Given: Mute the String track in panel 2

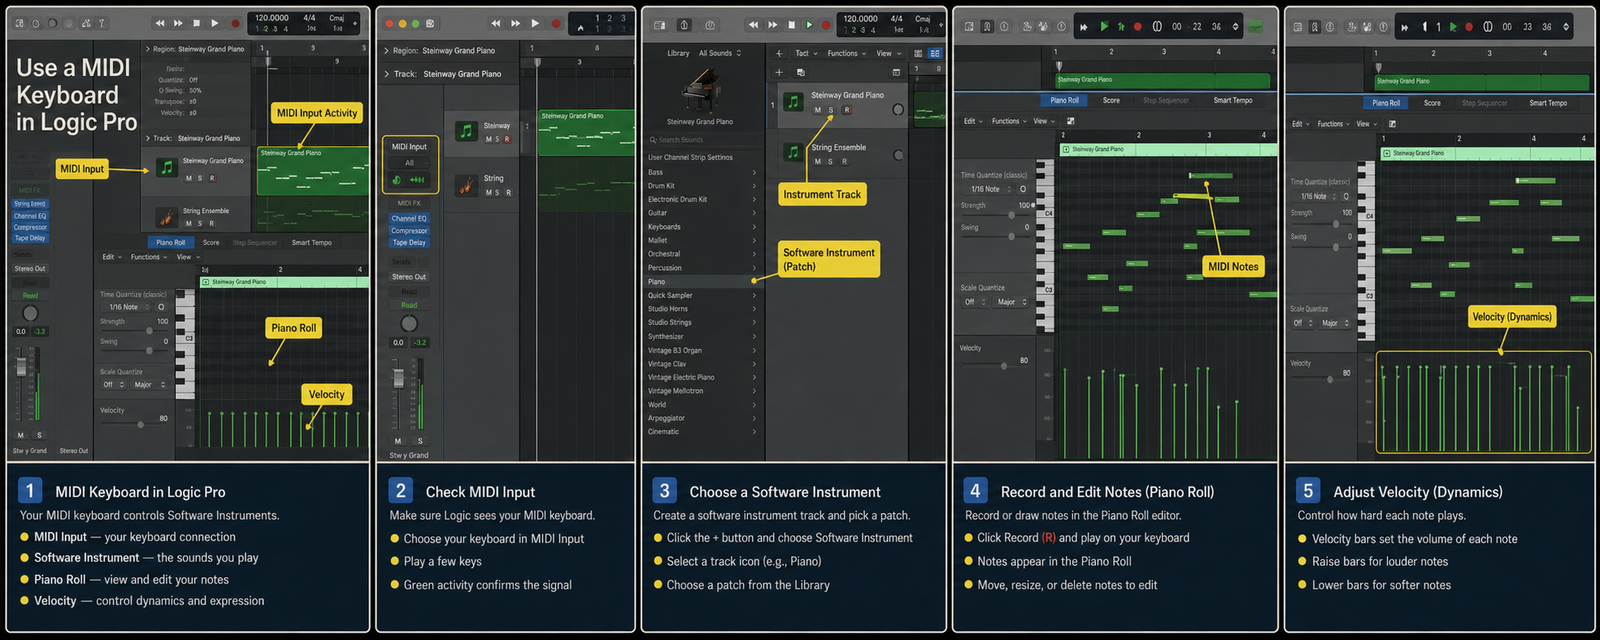Looking at the screenshot, I should [488, 192].
